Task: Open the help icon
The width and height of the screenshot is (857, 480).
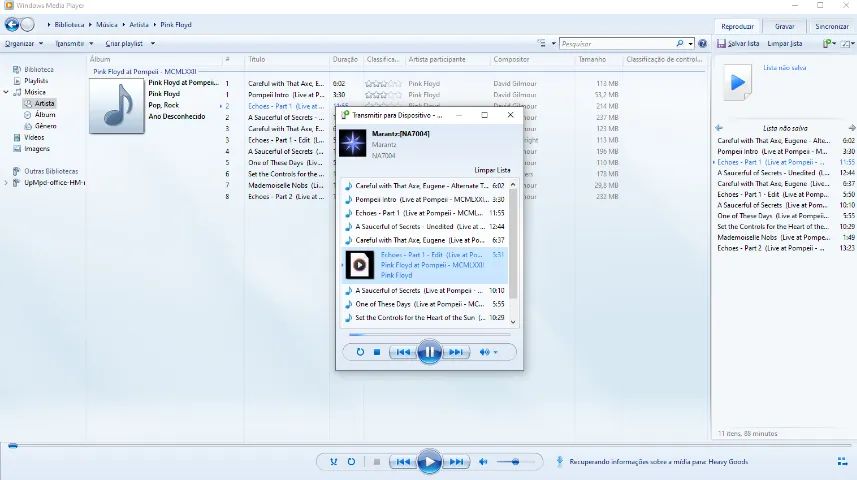Action: tap(702, 44)
